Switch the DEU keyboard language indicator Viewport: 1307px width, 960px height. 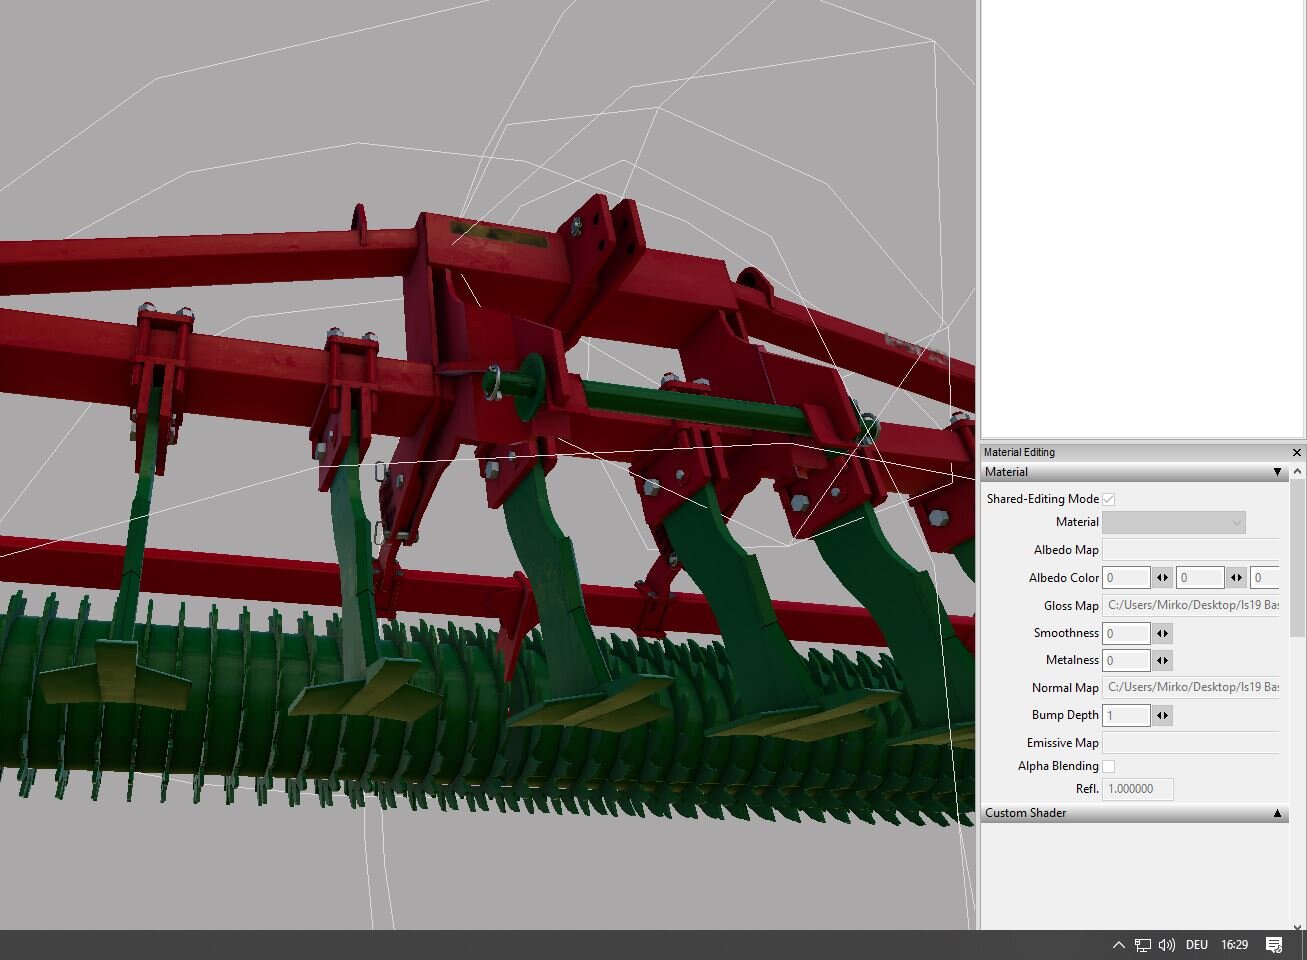(1196, 945)
